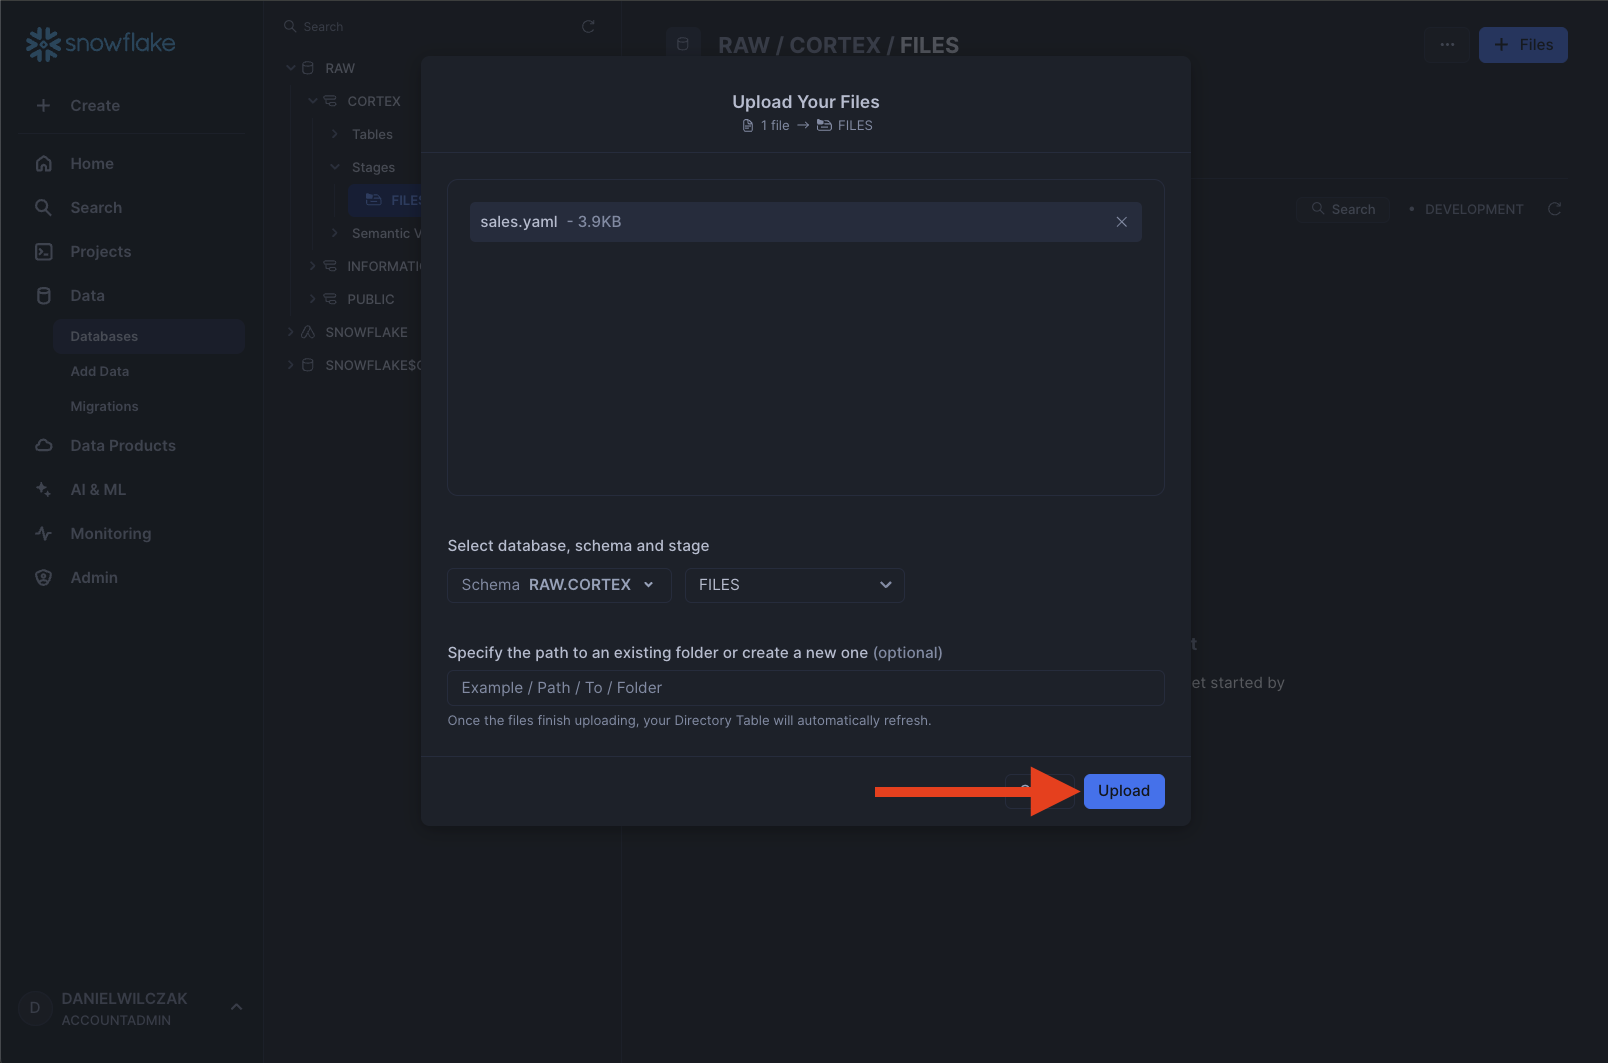1608x1063 pixels.
Task: Expand the DANIELWILCZAK account menu chevron
Action: click(236, 1007)
